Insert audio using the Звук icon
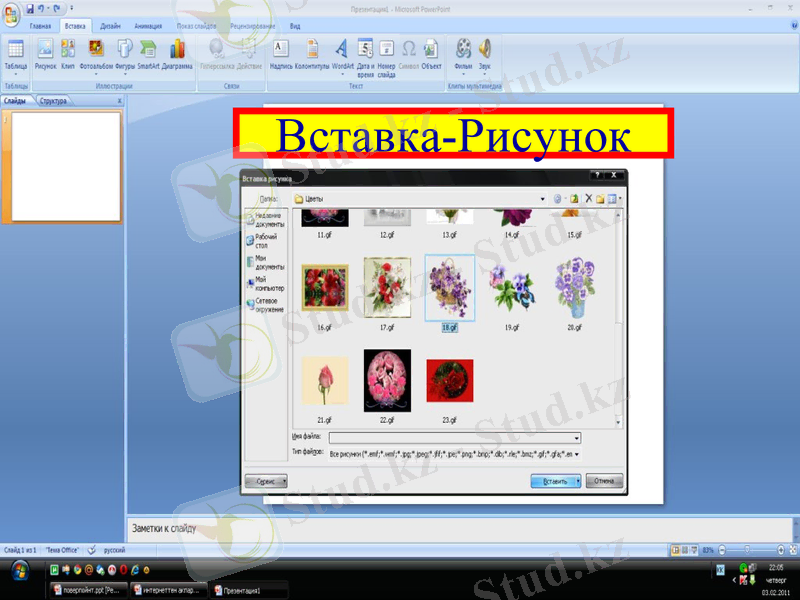 coord(484,50)
